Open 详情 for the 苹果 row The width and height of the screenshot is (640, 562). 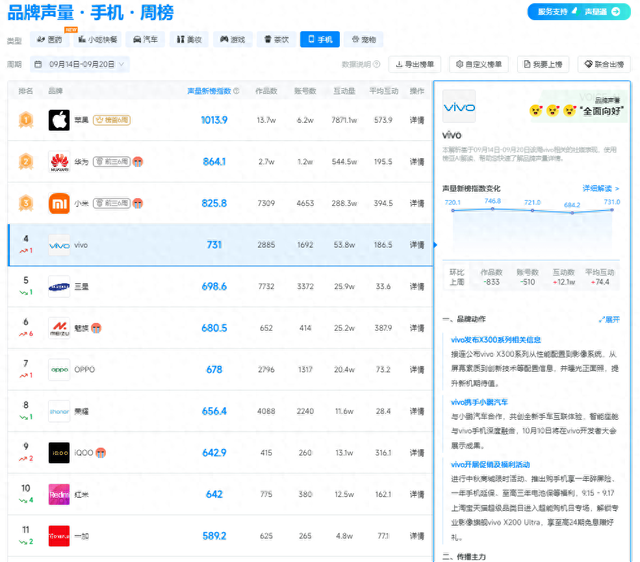point(417,120)
